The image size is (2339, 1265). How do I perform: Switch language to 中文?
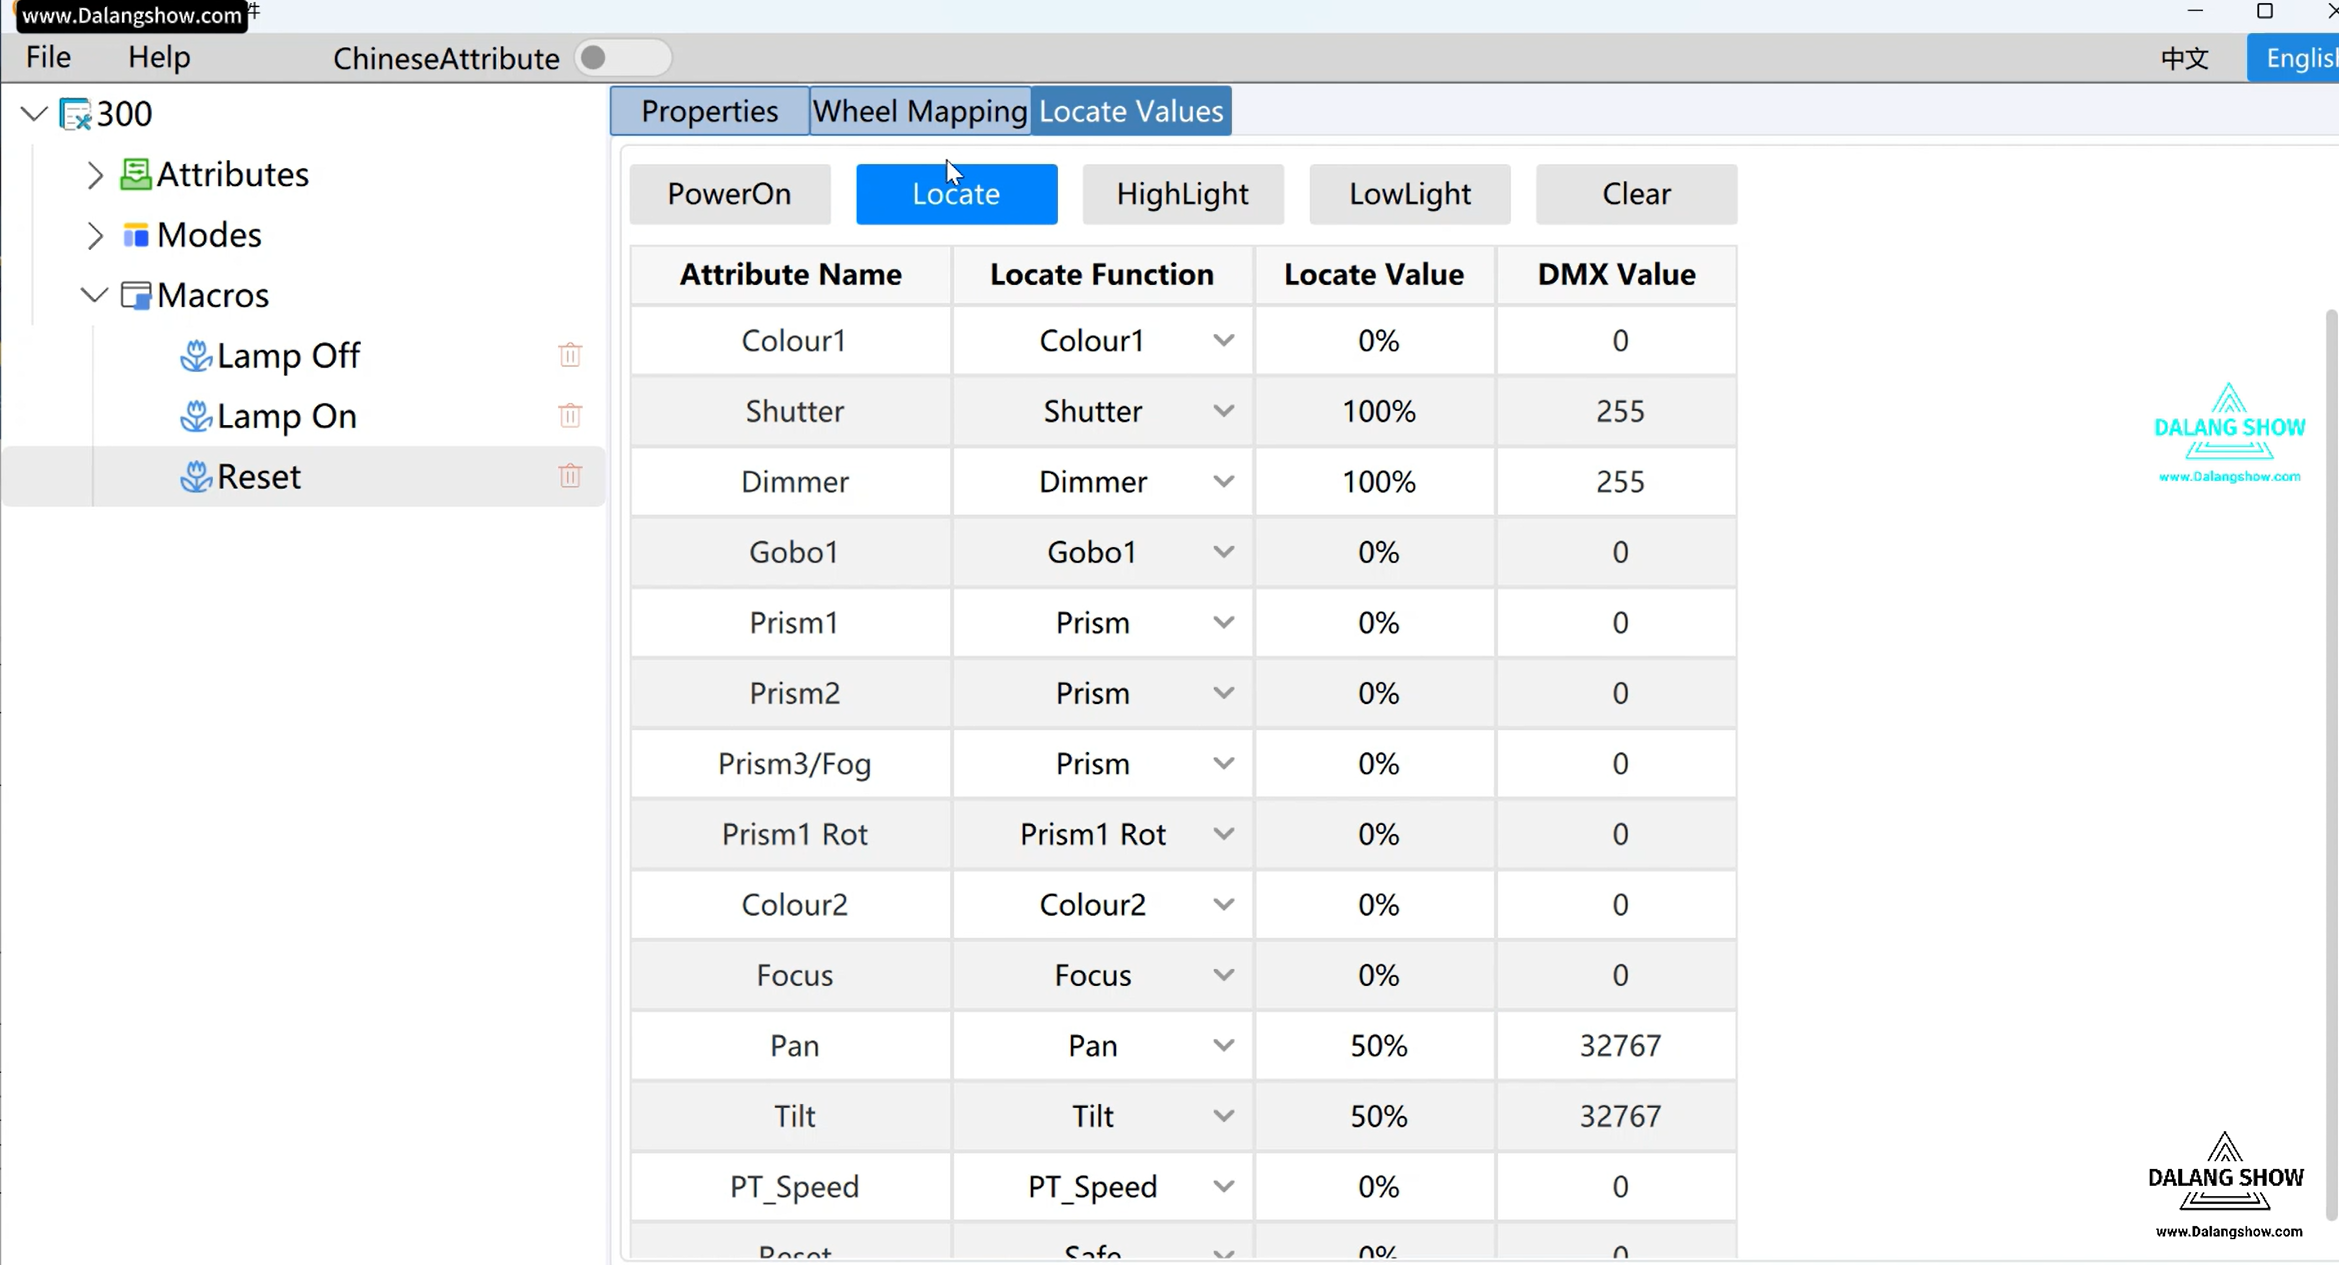point(2184,58)
